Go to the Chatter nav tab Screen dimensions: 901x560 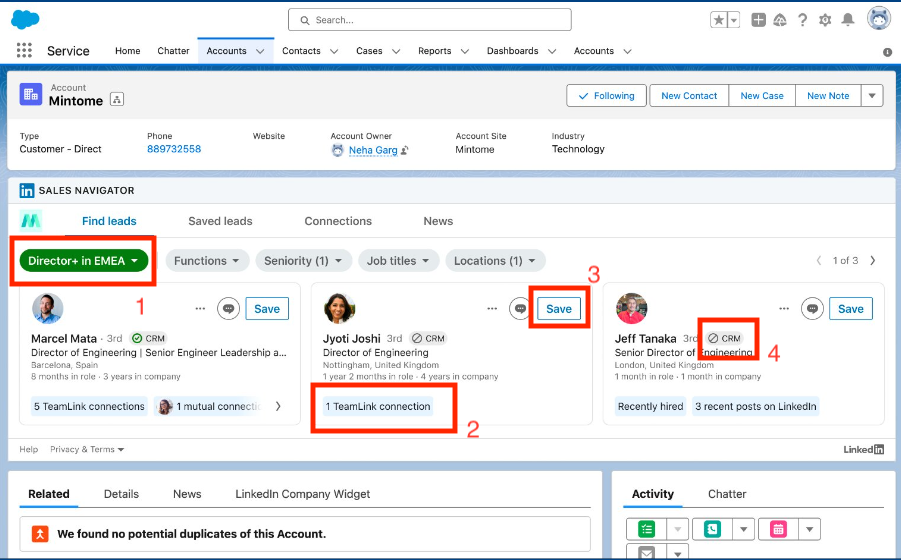click(x=173, y=51)
